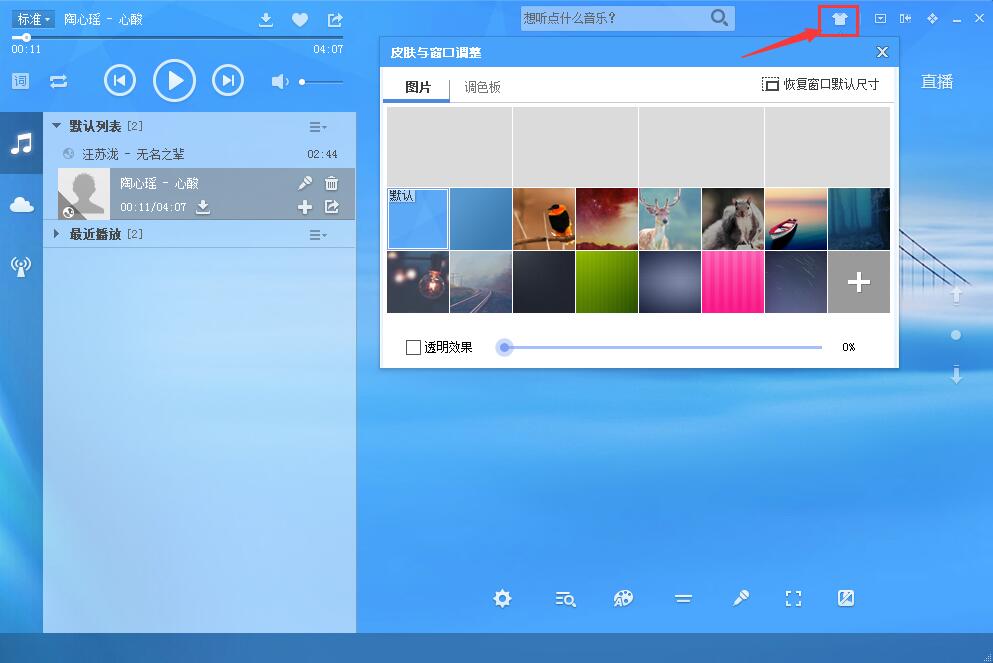
Task: Delete song with the trash icon
Action: coord(332,183)
